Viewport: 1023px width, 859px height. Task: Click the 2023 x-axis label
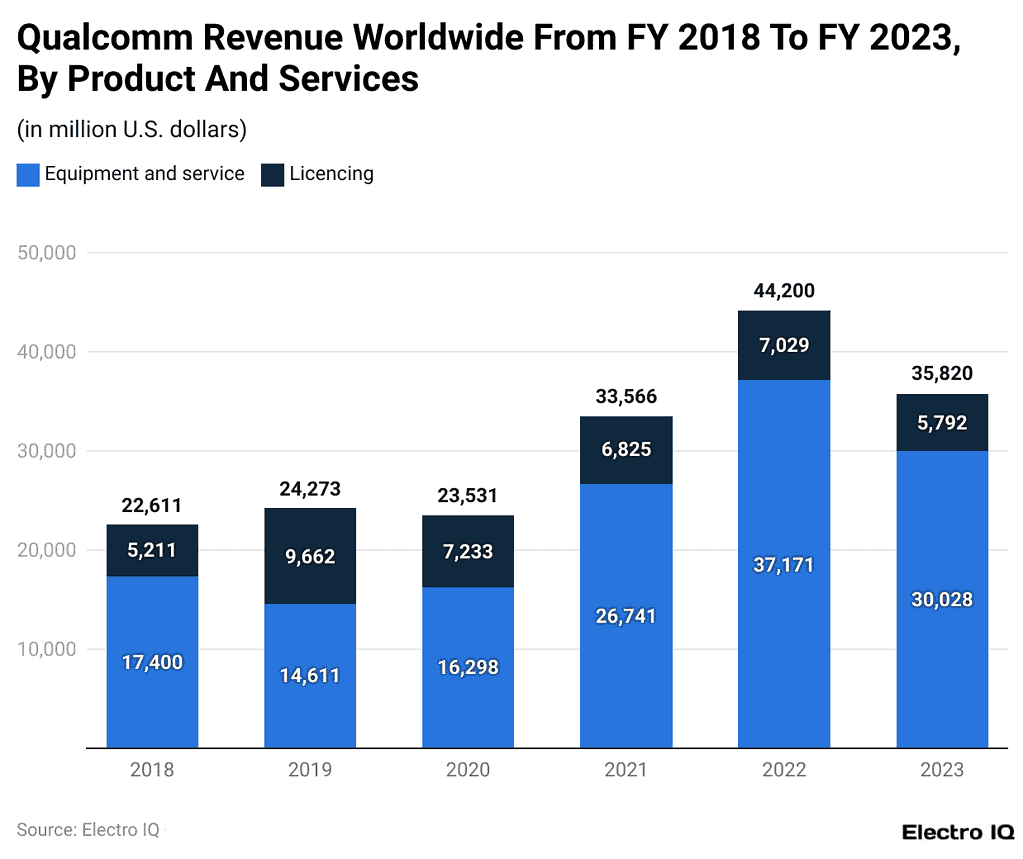[x=942, y=770]
